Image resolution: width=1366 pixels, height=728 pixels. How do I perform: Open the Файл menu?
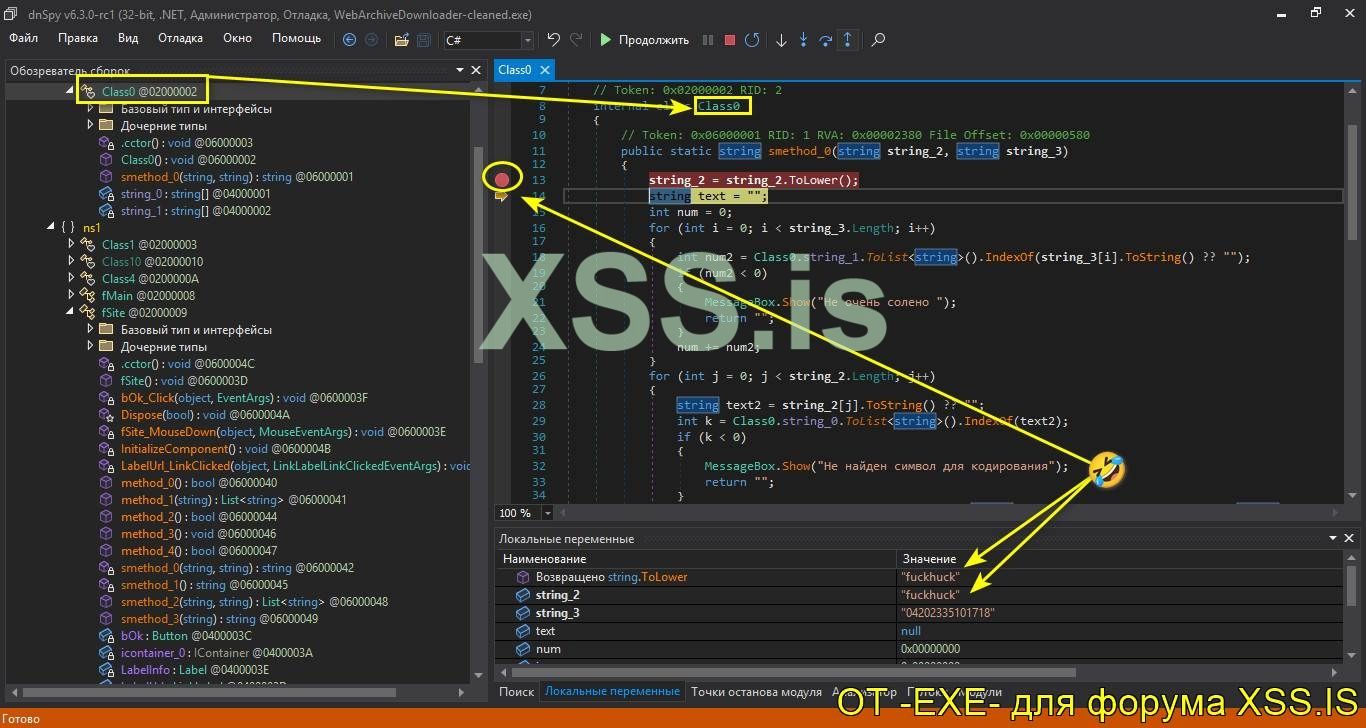24,38
